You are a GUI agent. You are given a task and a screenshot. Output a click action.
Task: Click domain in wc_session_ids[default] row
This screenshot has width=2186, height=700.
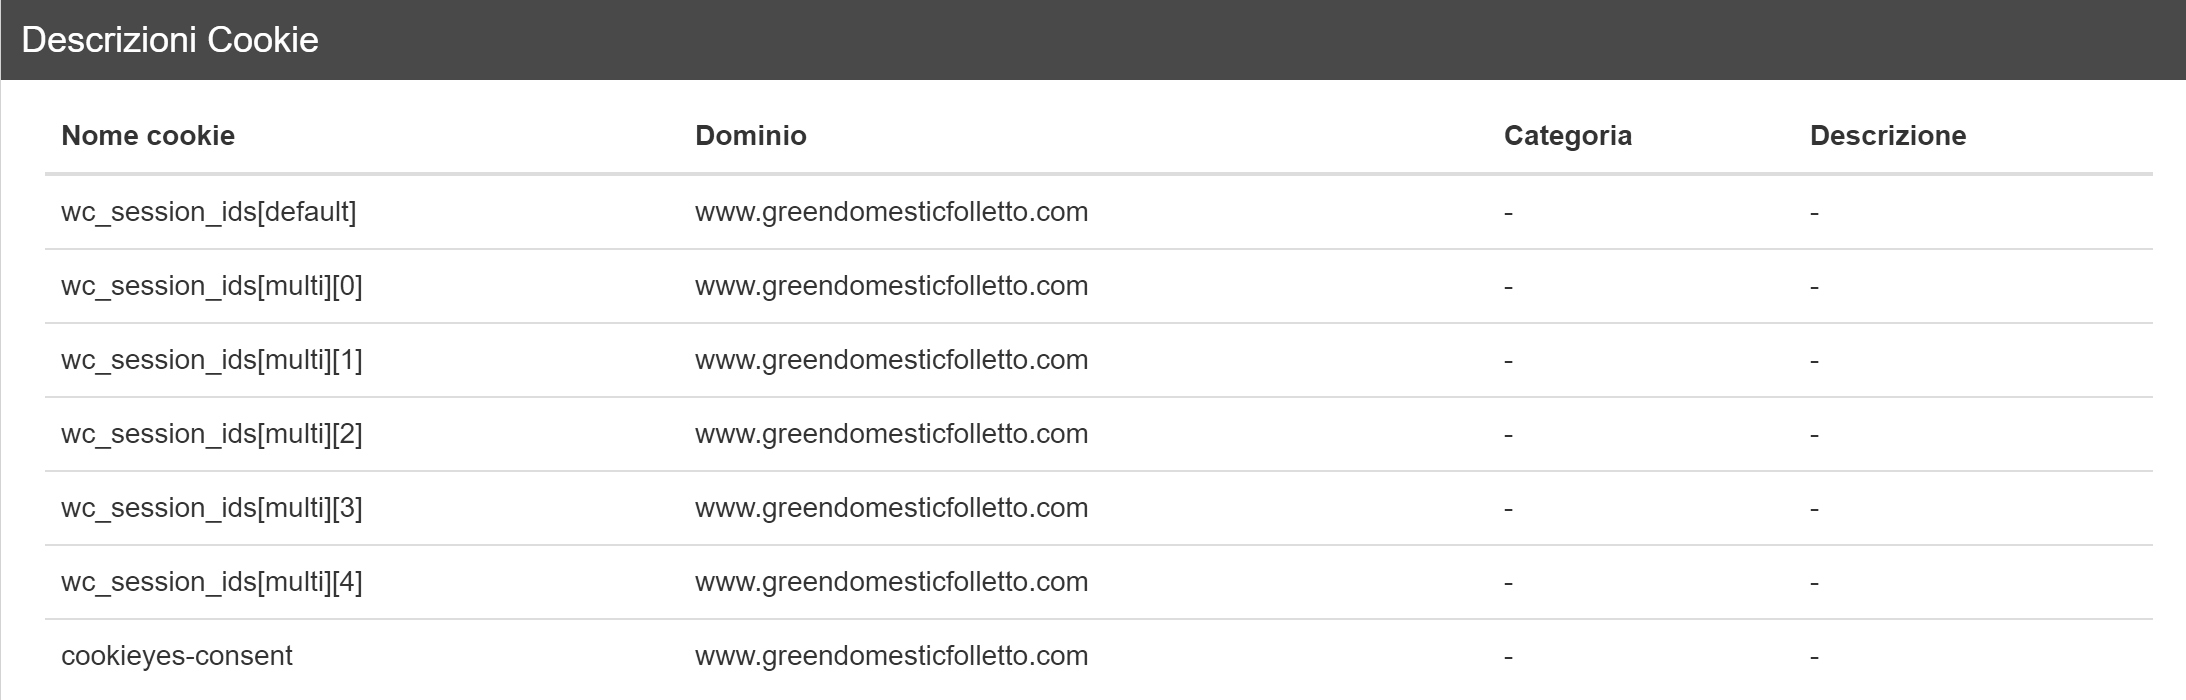(892, 212)
